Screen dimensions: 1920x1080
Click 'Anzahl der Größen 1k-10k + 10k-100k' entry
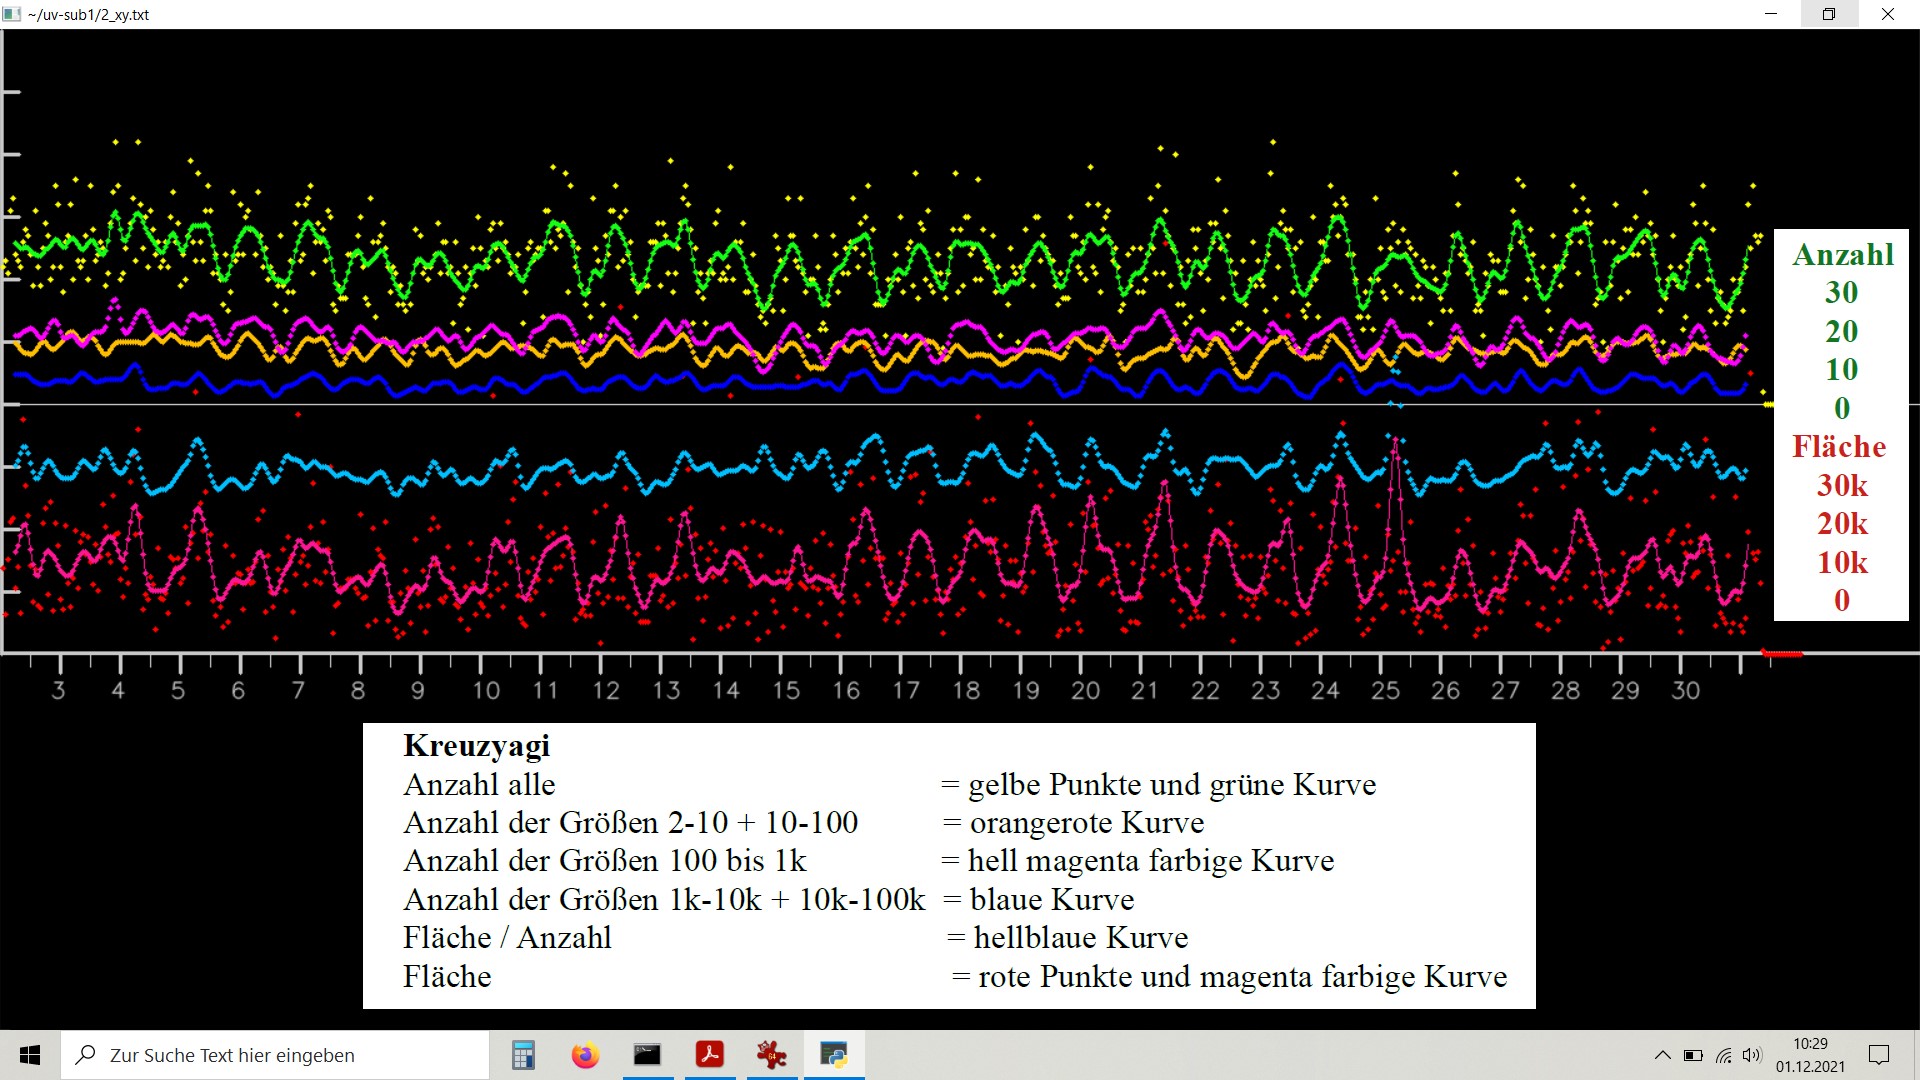click(665, 900)
